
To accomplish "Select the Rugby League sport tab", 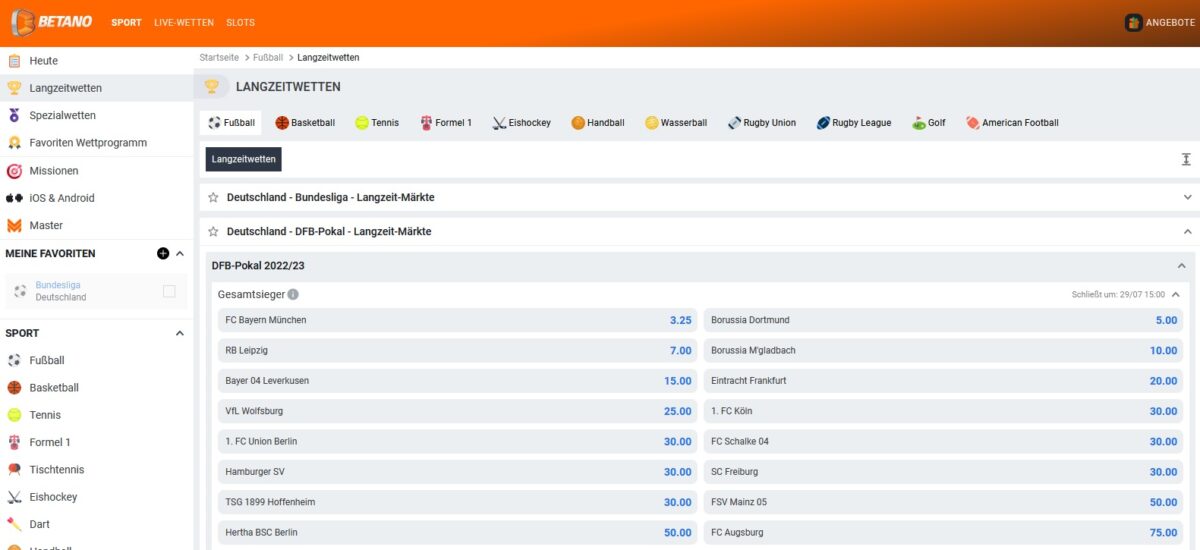I will point(854,123).
